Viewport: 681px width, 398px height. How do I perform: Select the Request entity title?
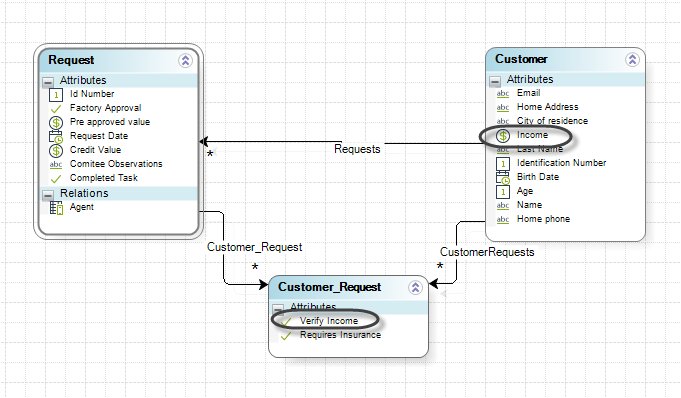pos(71,60)
